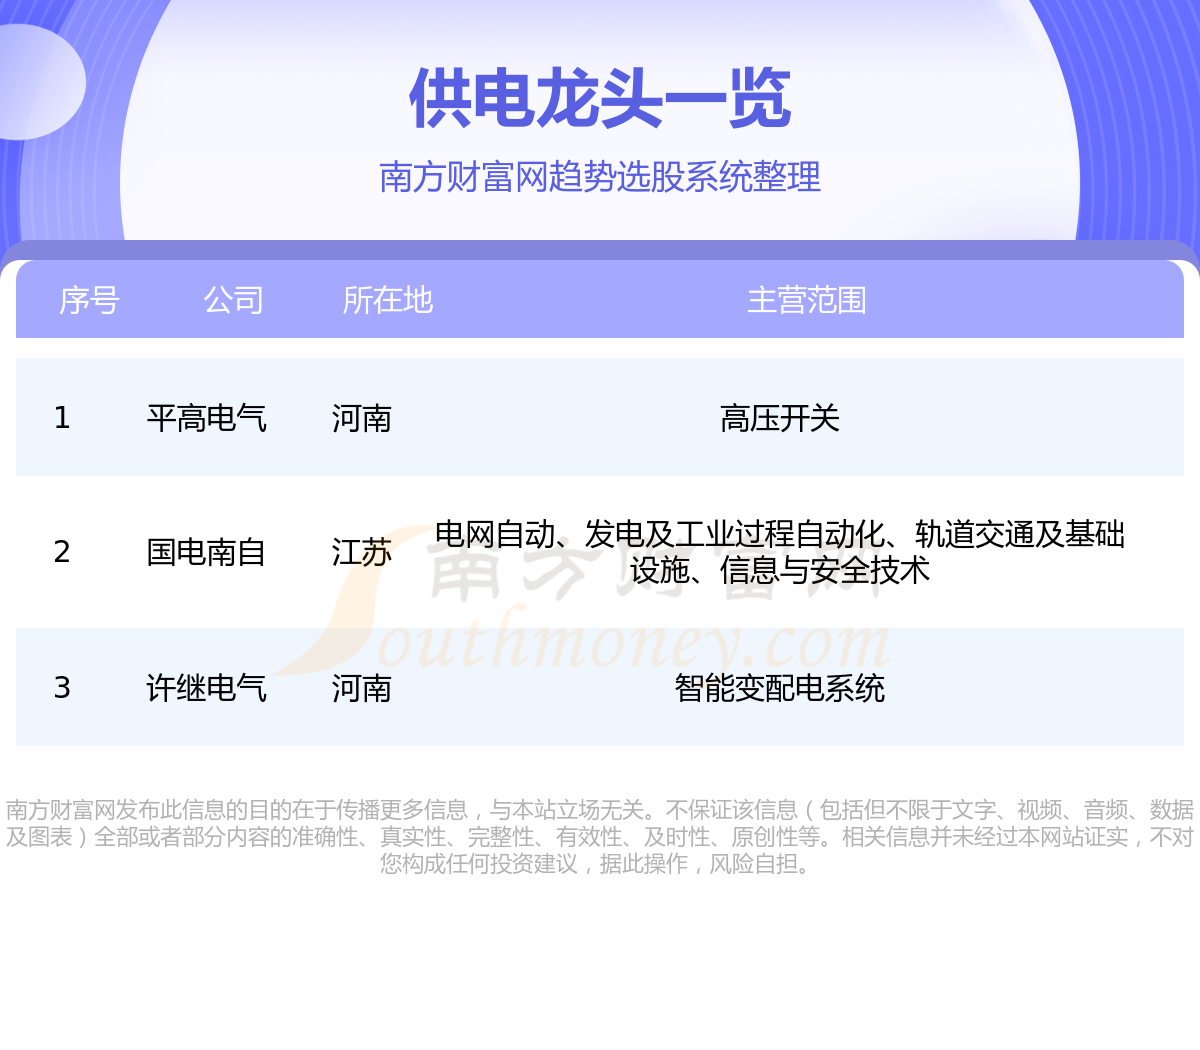The width and height of the screenshot is (1200, 1050).
Task: Click row number 1
Action: coord(62,418)
